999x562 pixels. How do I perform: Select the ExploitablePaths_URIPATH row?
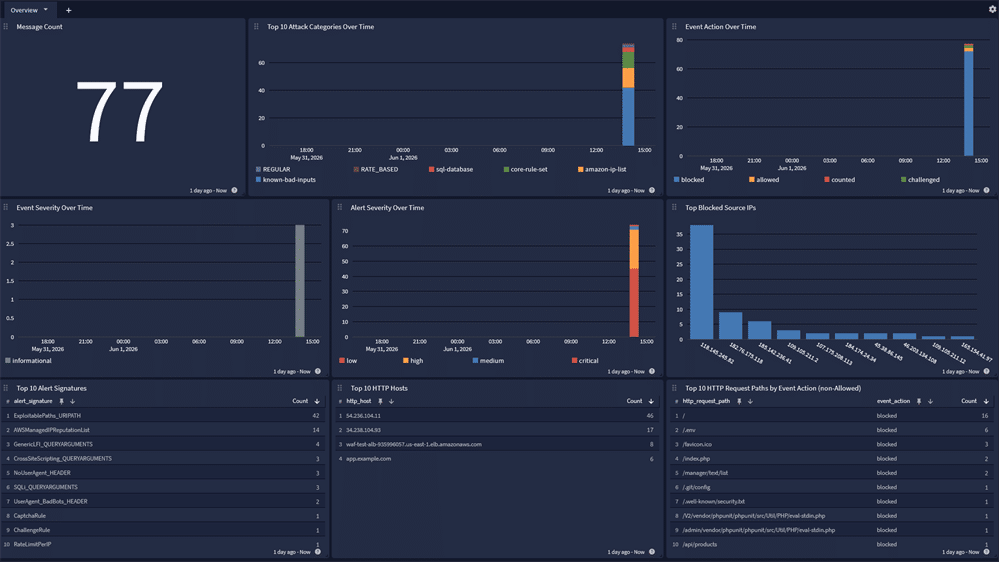pos(163,415)
